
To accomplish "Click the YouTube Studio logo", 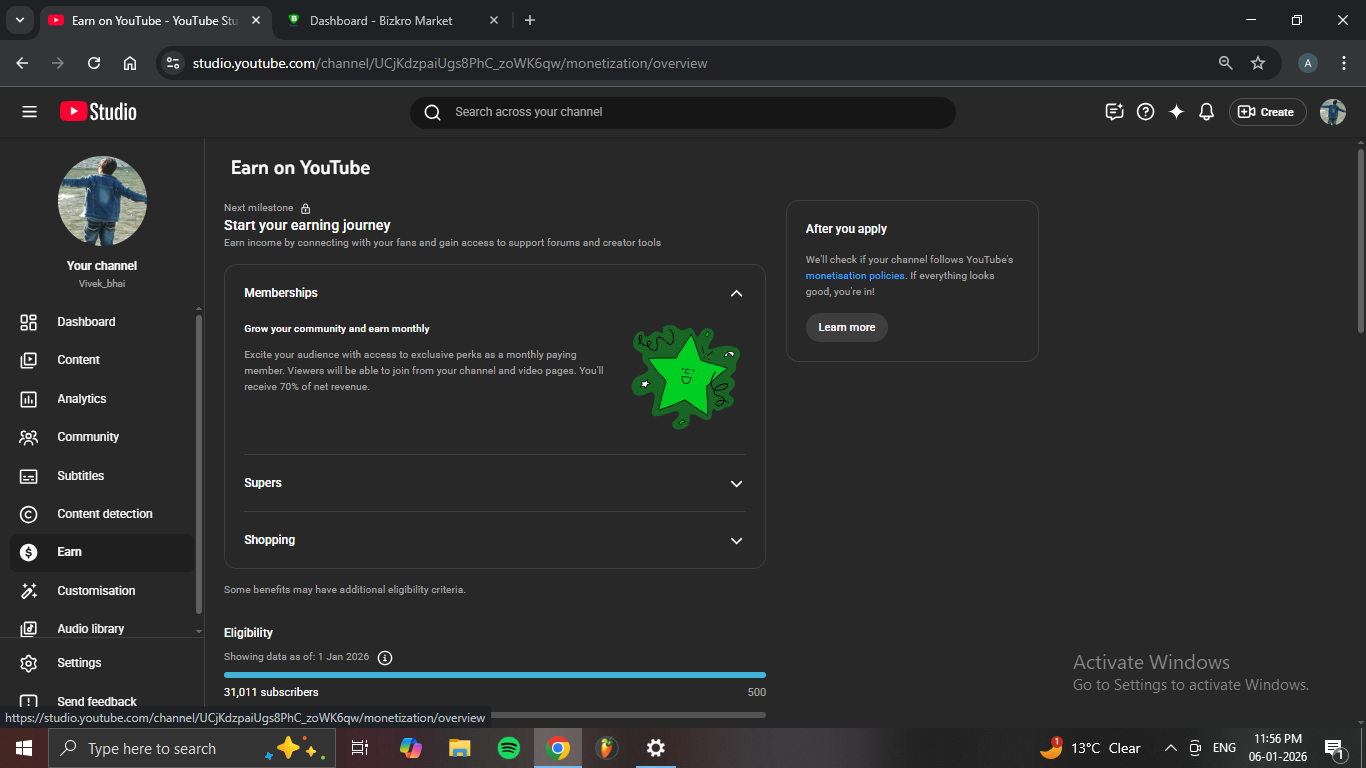I will (98, 112).
